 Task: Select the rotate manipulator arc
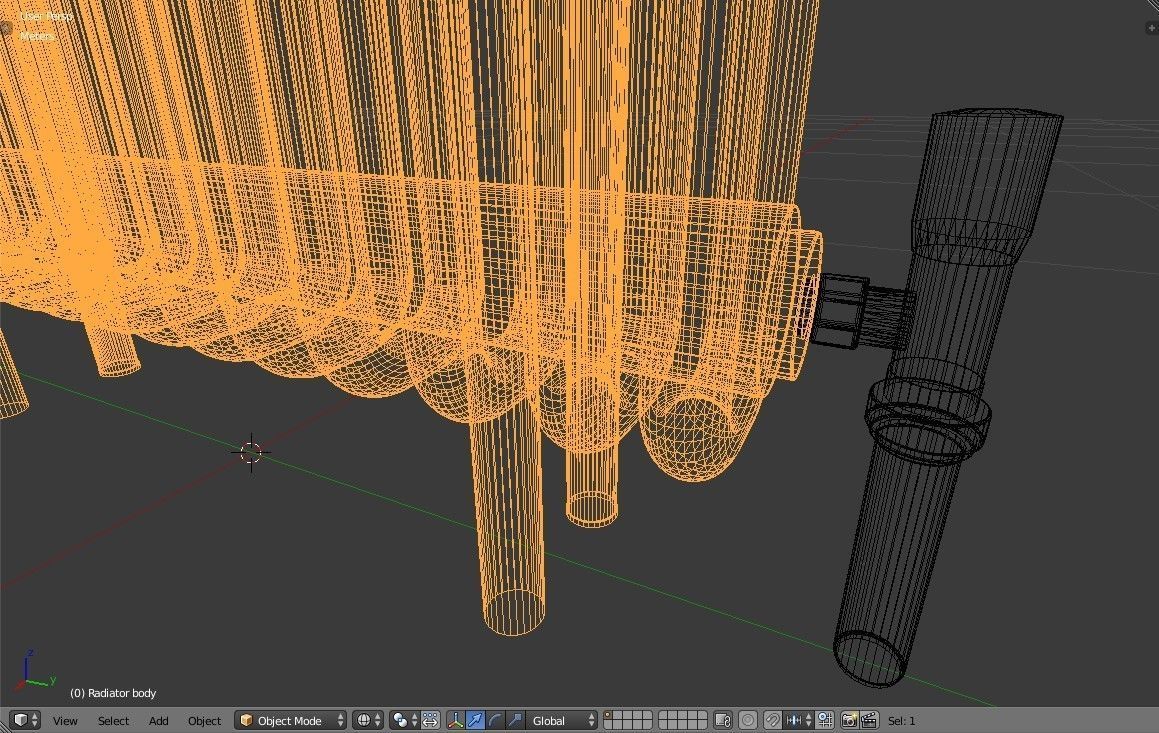tap(495, 720)
